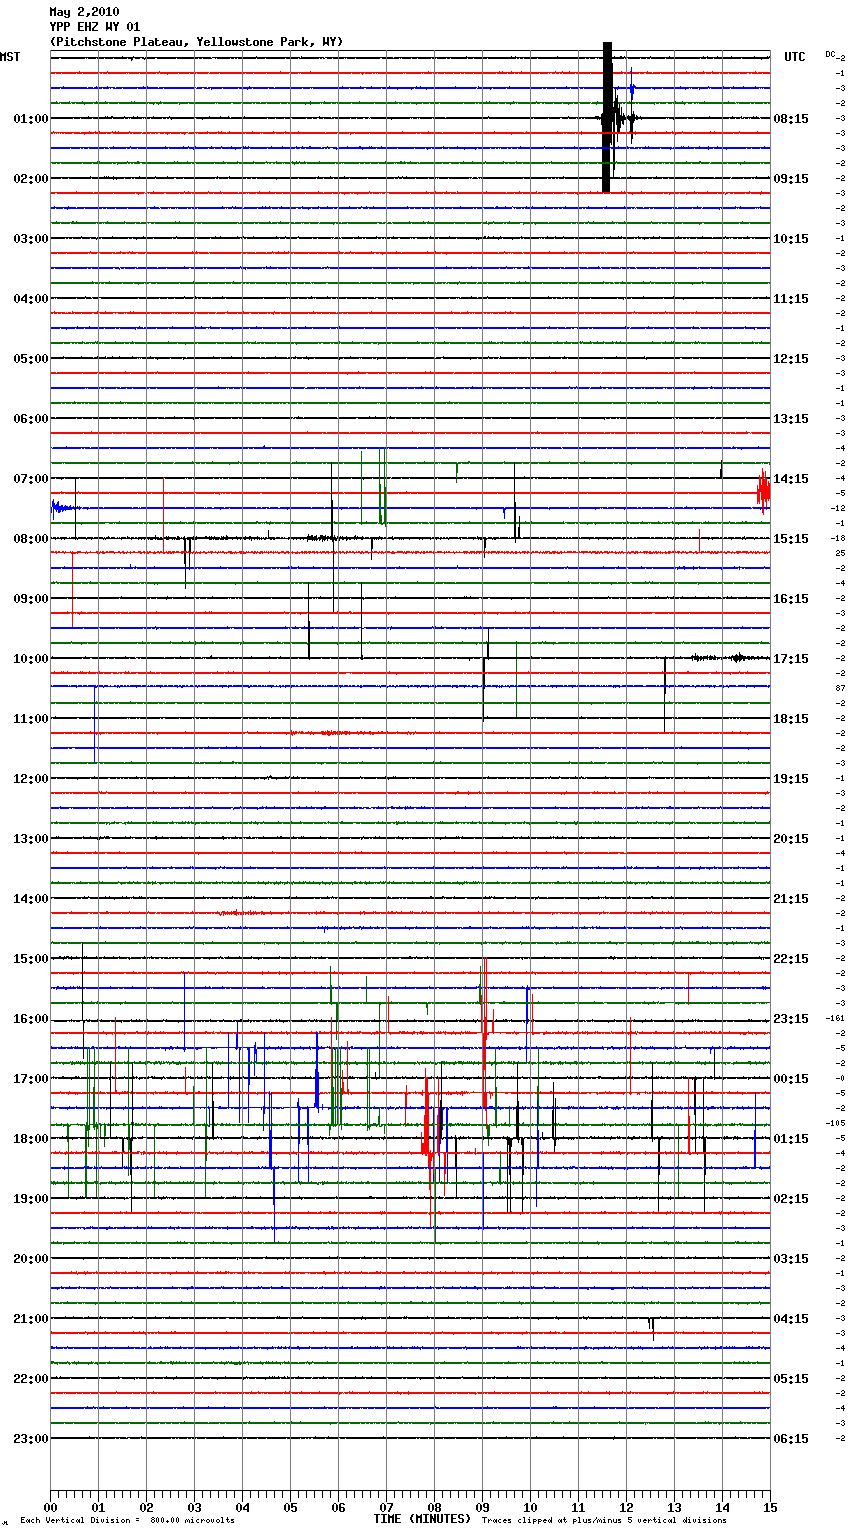
Task: Select the 02:00 MST time label
Action: pyautogui.click(x=30, y=179)
